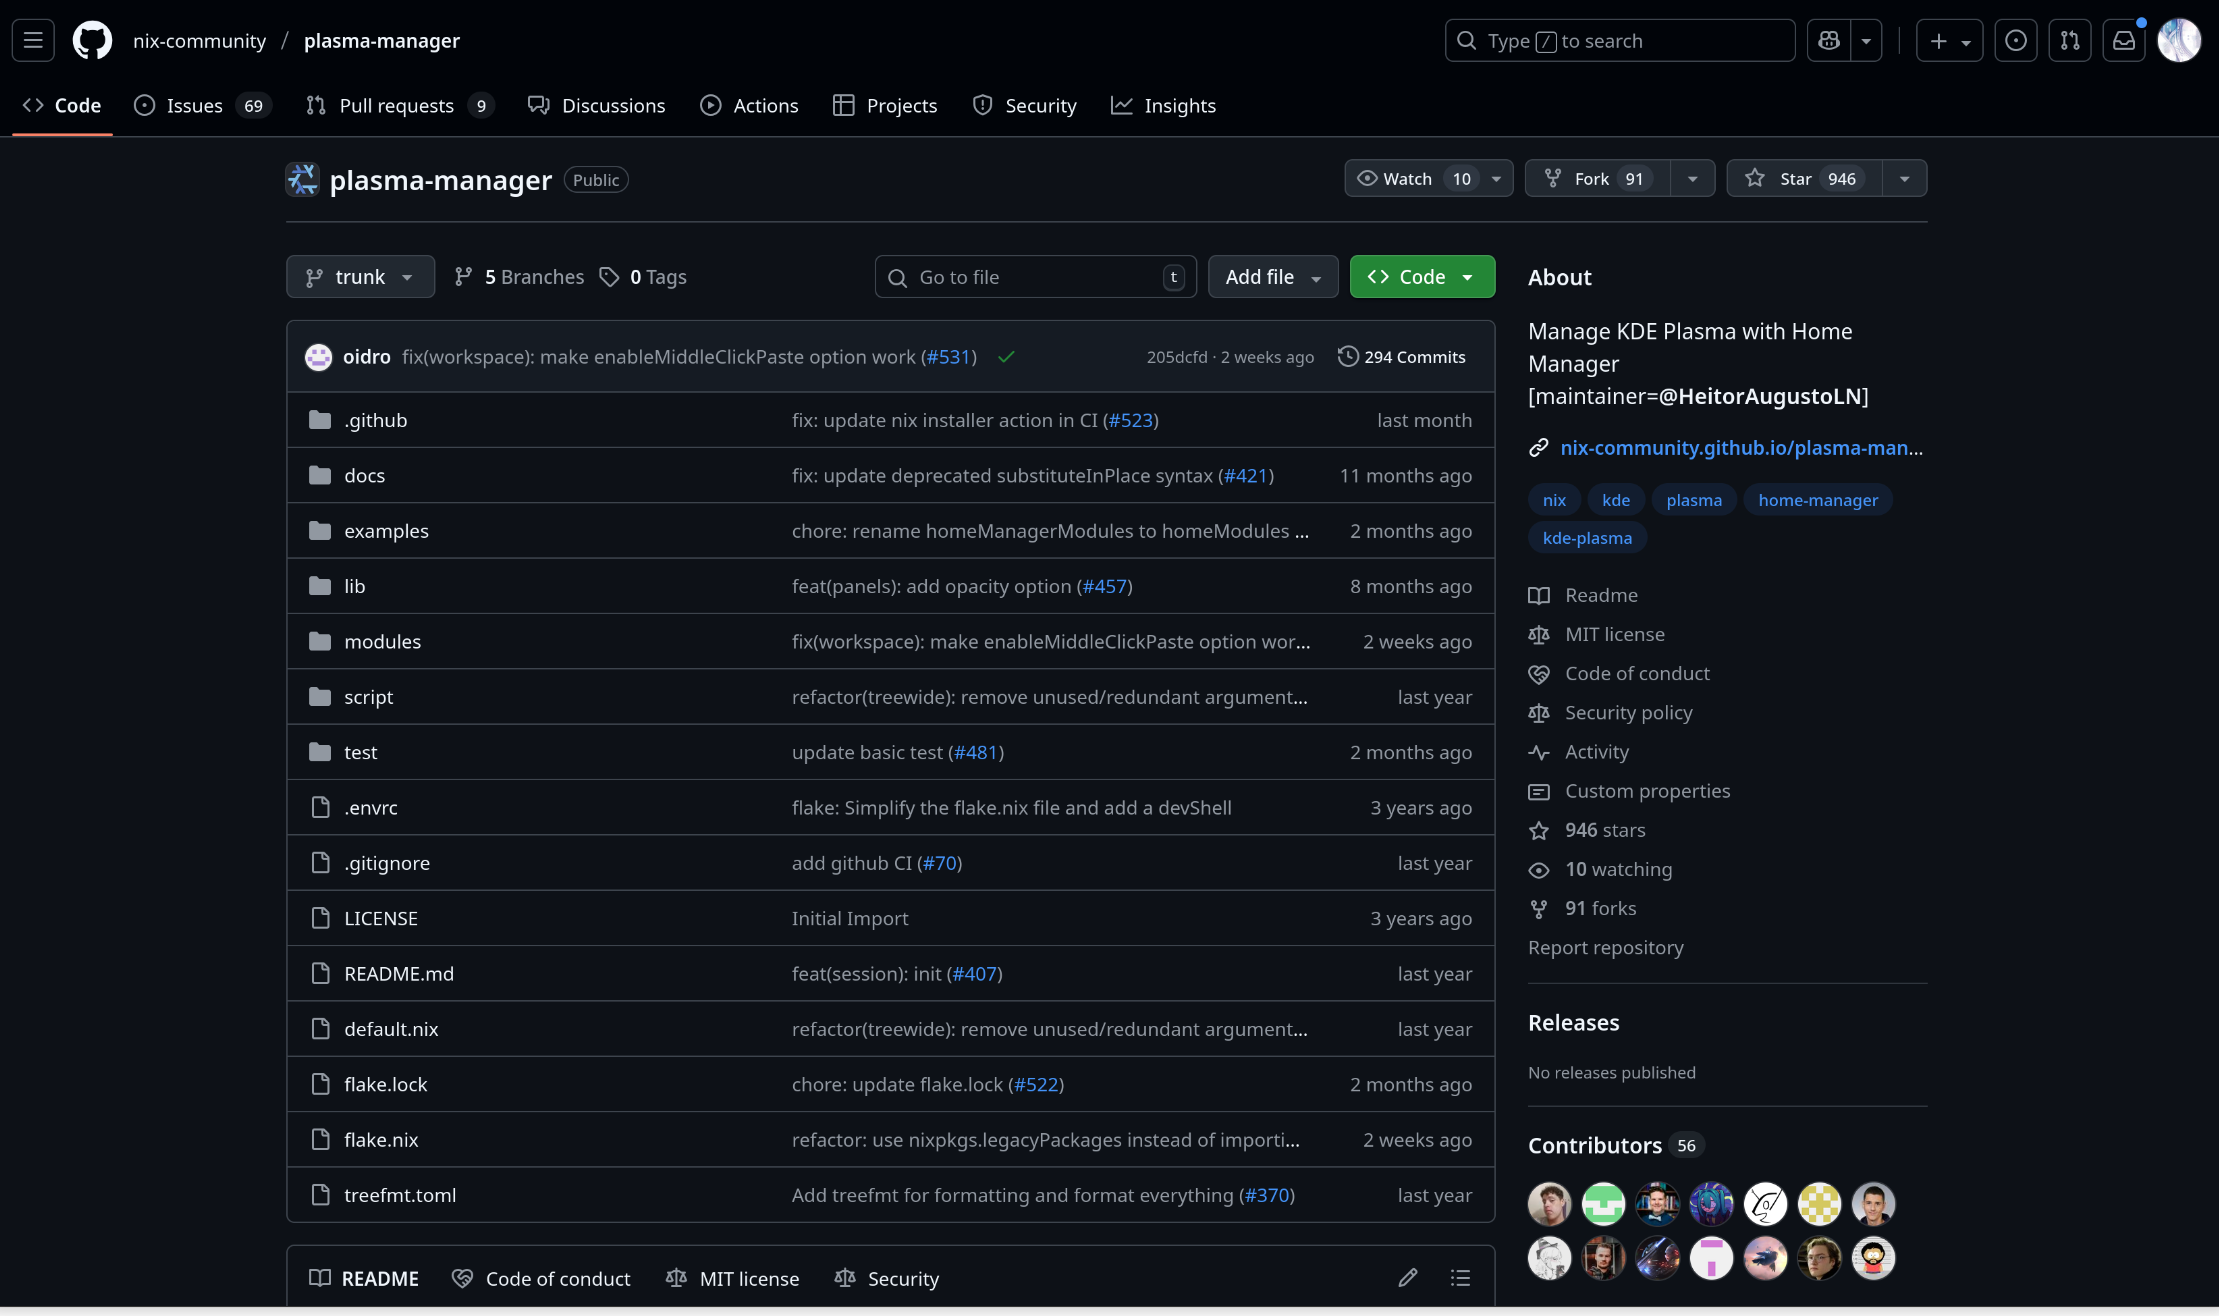Open the notifications inbox icon
Screen dimensions: 2219x1316
click(2123, 41)
